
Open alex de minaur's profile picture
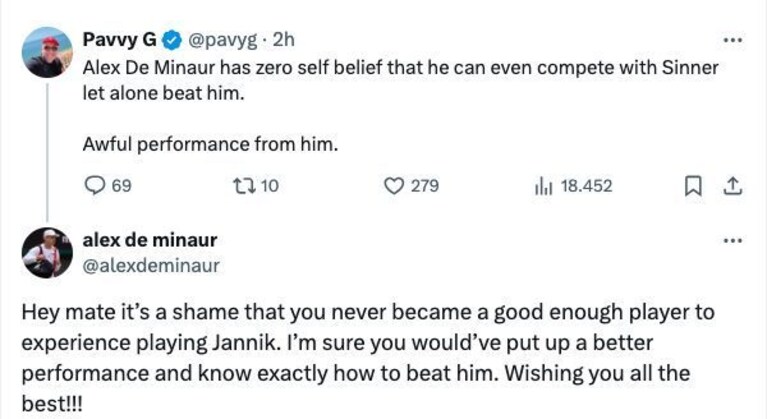[x=47, y=253]
